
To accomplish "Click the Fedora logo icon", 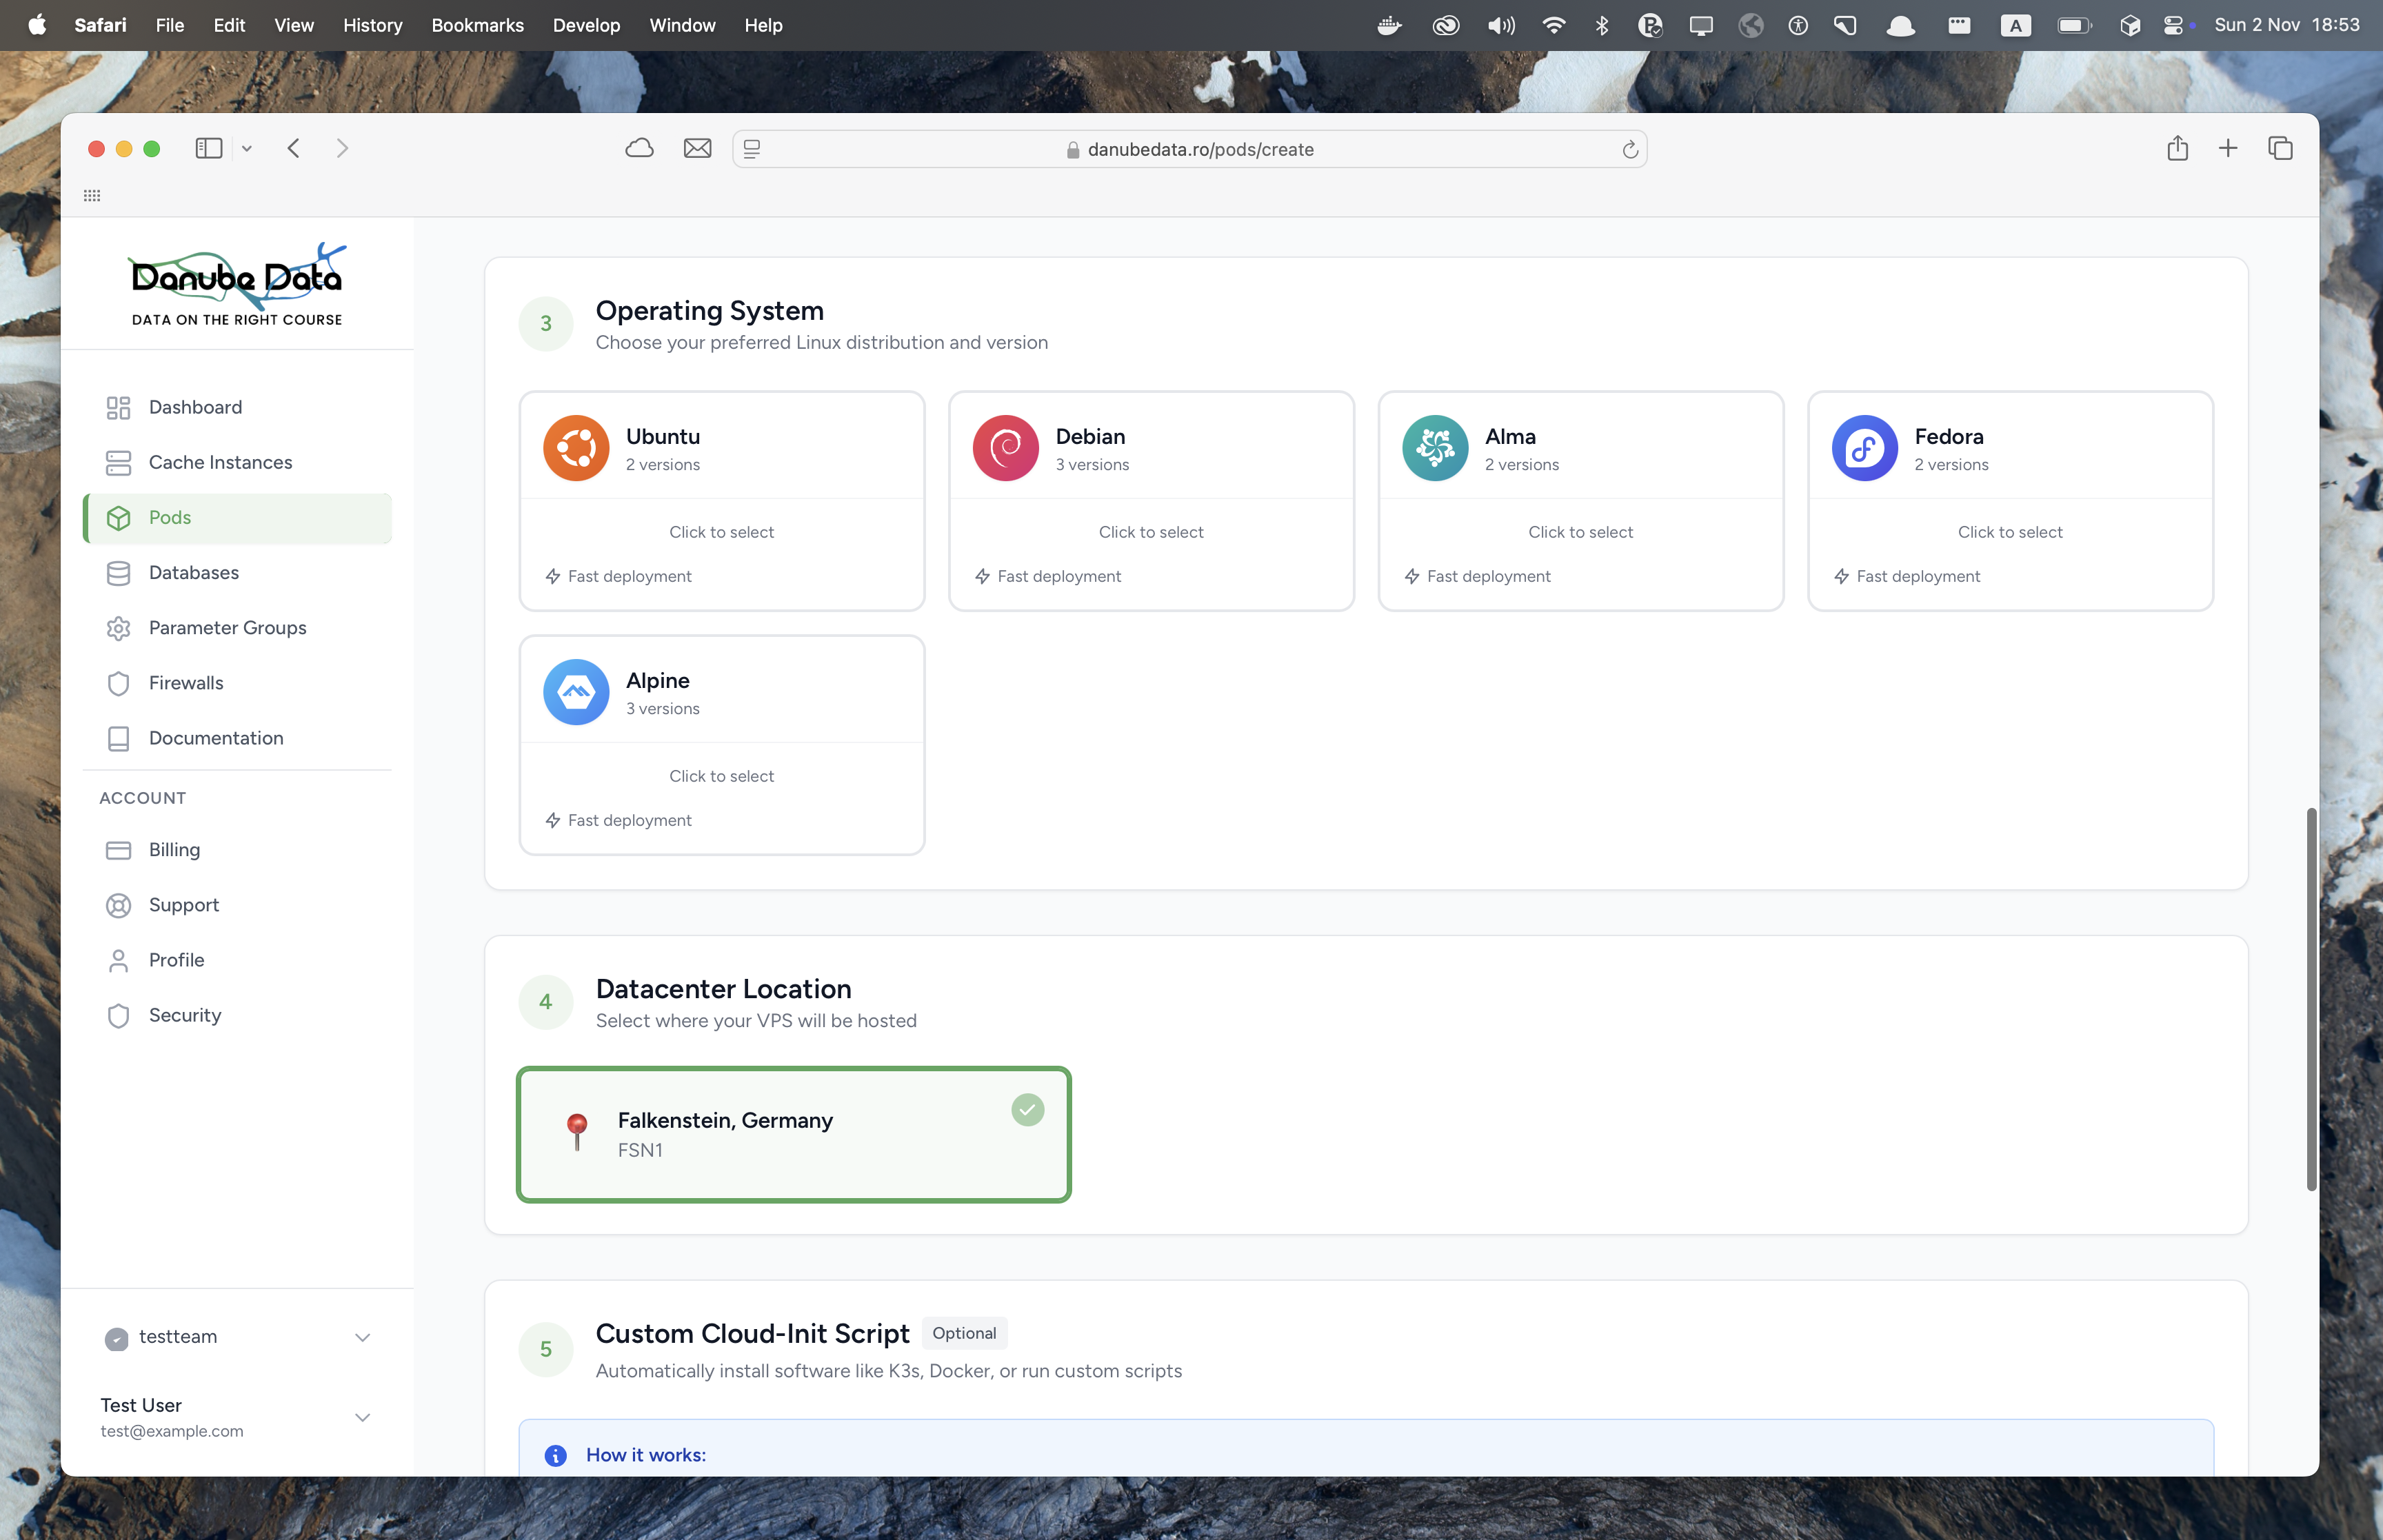I will point(1863,447).
